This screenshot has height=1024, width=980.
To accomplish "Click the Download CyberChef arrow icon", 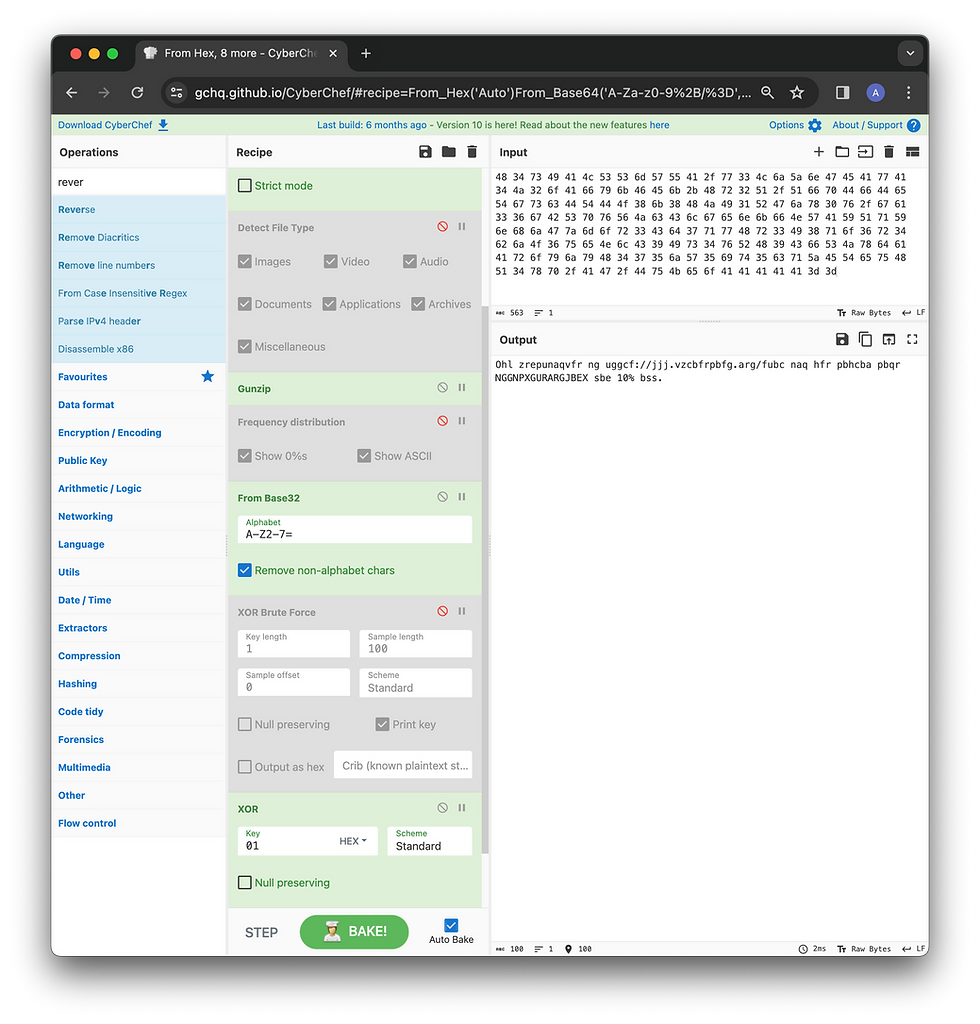I will pos(163,125).
